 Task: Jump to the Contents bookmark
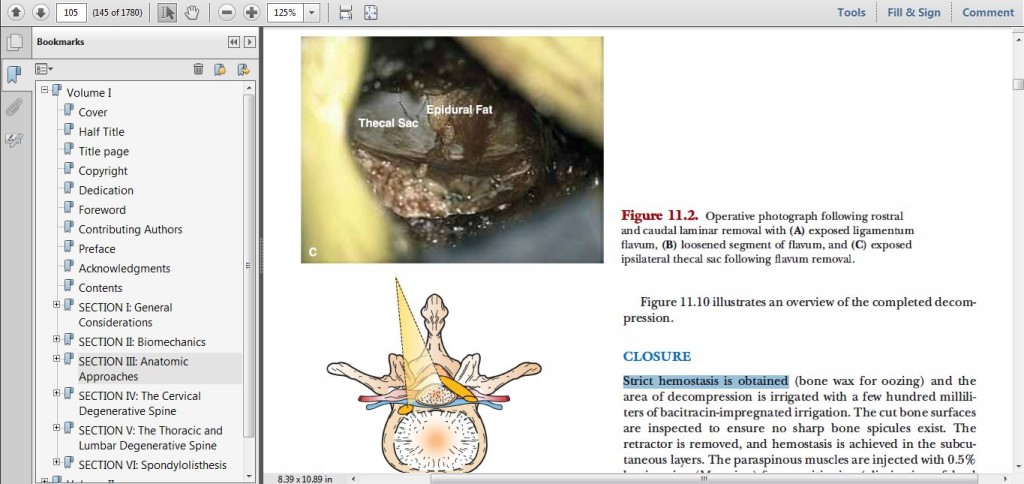[101, 288]
